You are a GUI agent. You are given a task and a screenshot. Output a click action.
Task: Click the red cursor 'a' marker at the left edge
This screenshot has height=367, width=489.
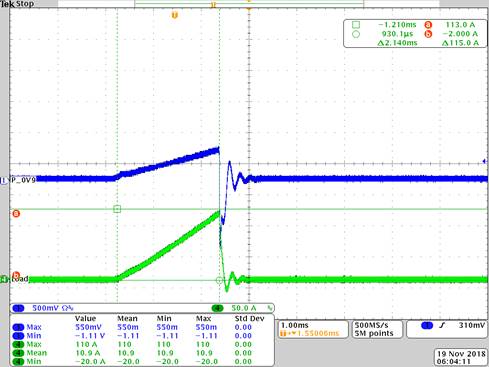click(x=16, y=213)
